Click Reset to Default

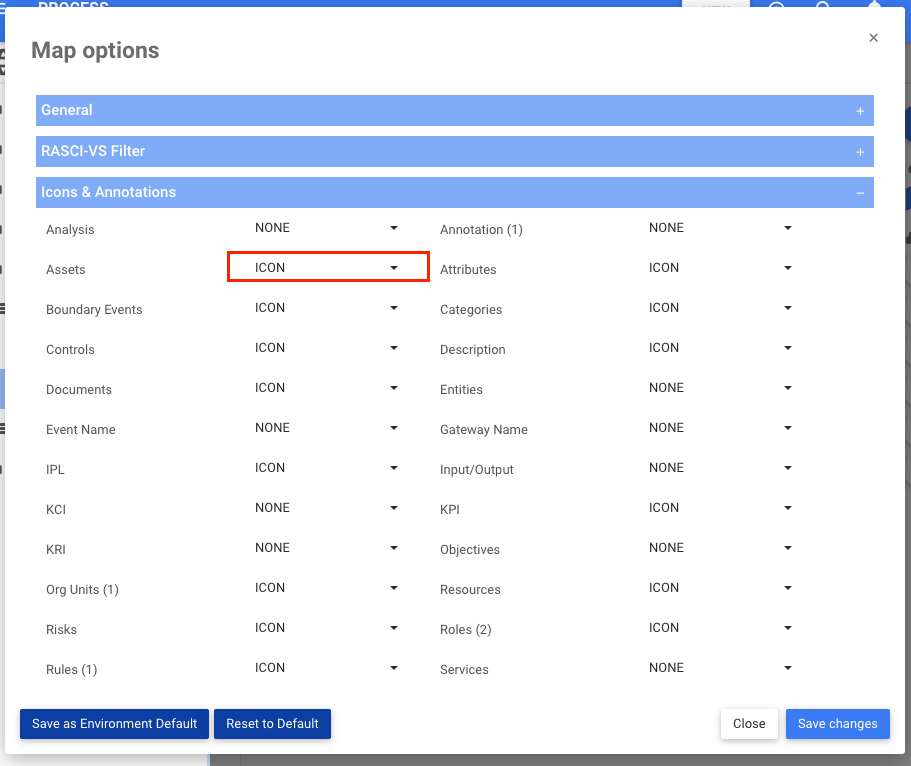[272, 723]
